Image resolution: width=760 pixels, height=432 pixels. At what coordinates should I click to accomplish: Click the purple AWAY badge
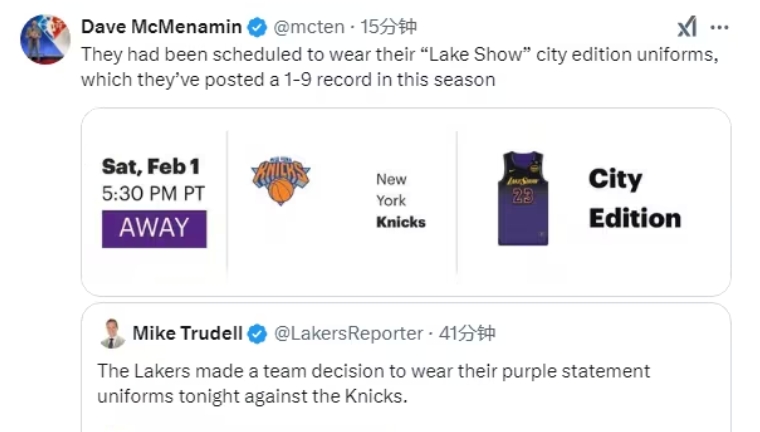coord(154,228)
